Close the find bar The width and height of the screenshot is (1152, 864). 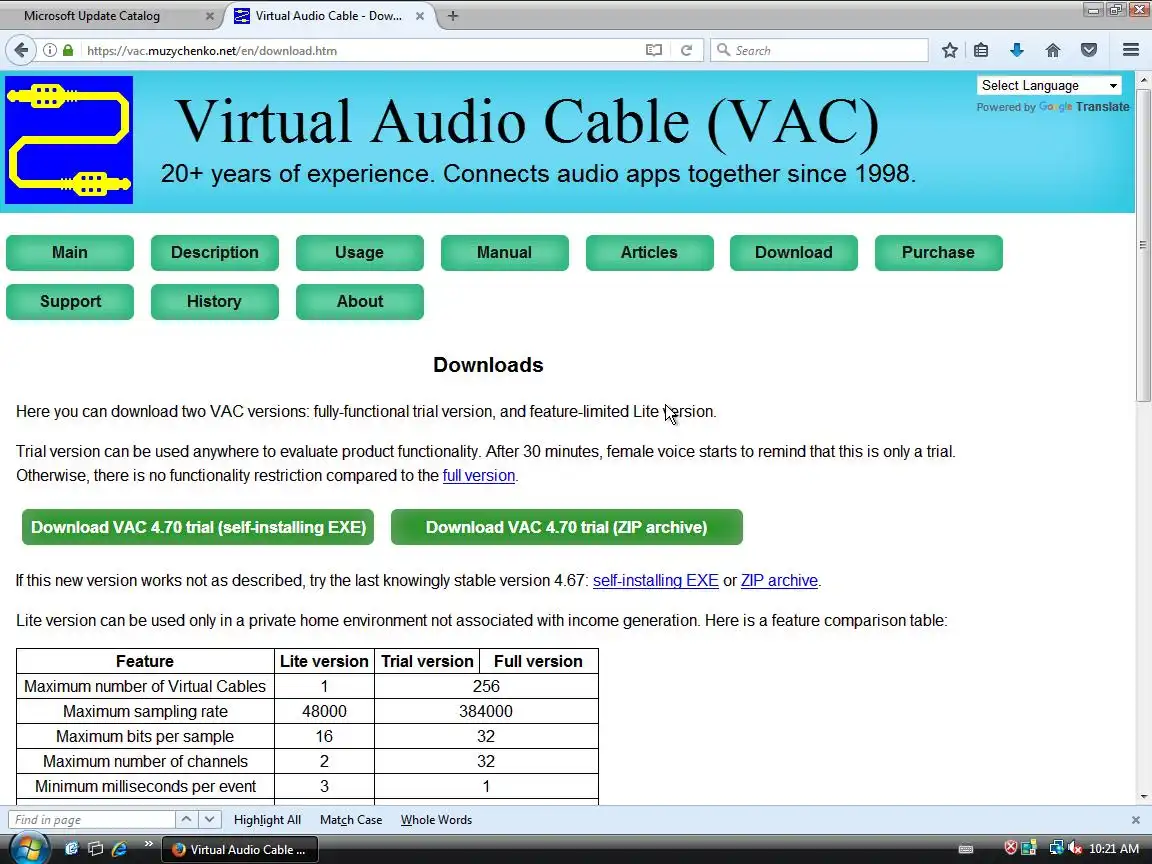(x=1135, y=819)
